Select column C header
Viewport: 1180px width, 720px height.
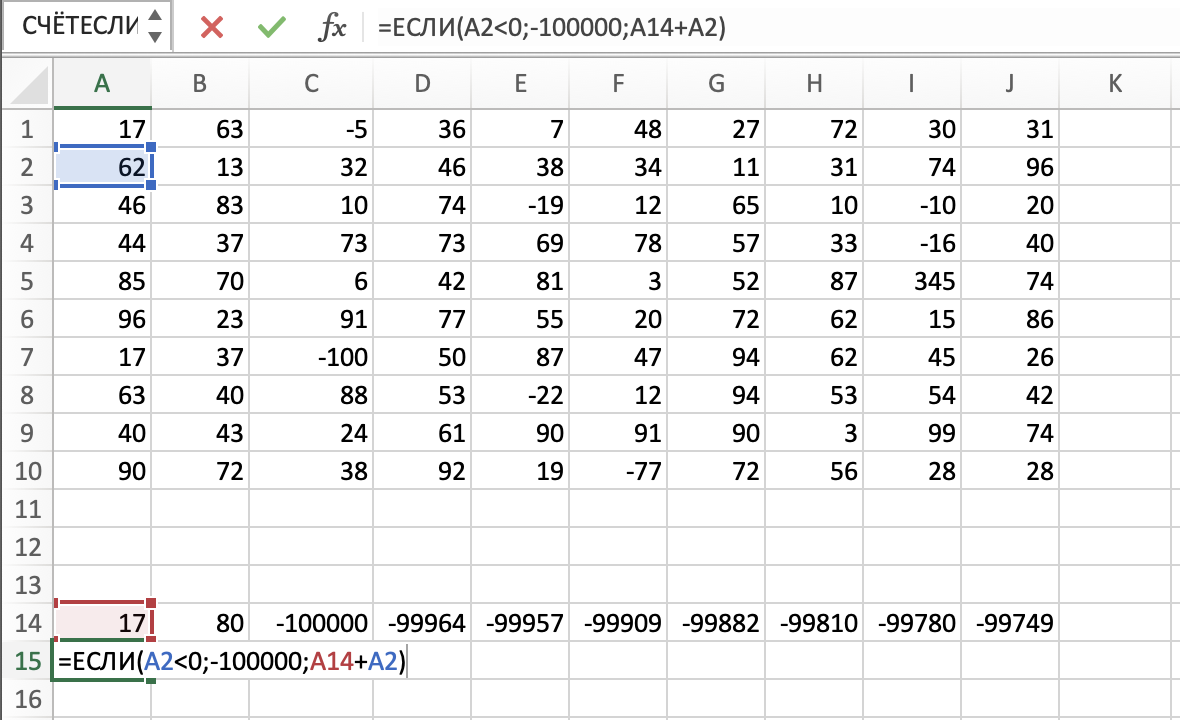point(311,85)
